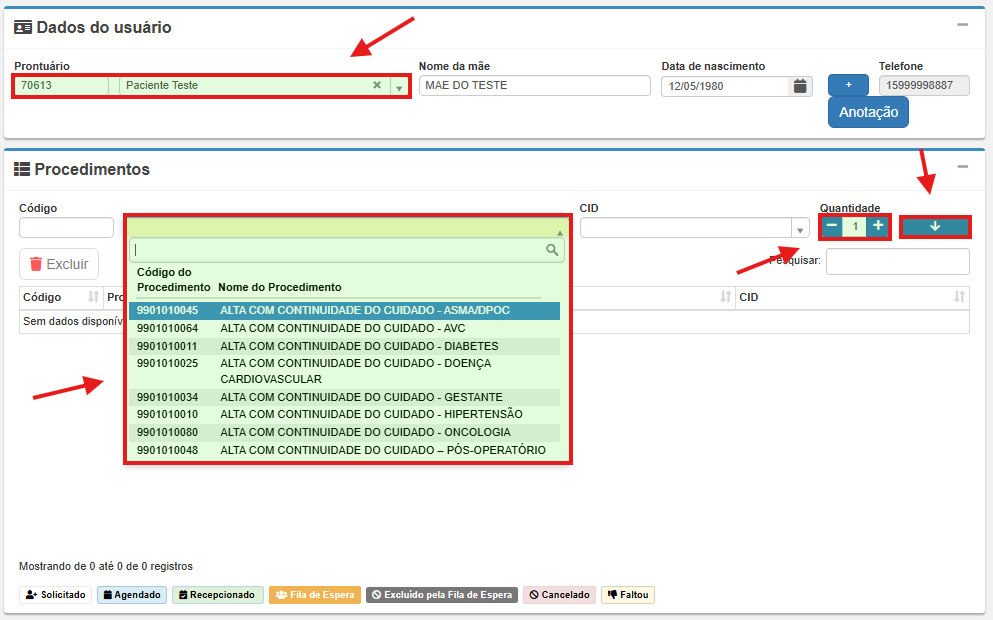Focus the Pesquisar search field

click(897, 262)
